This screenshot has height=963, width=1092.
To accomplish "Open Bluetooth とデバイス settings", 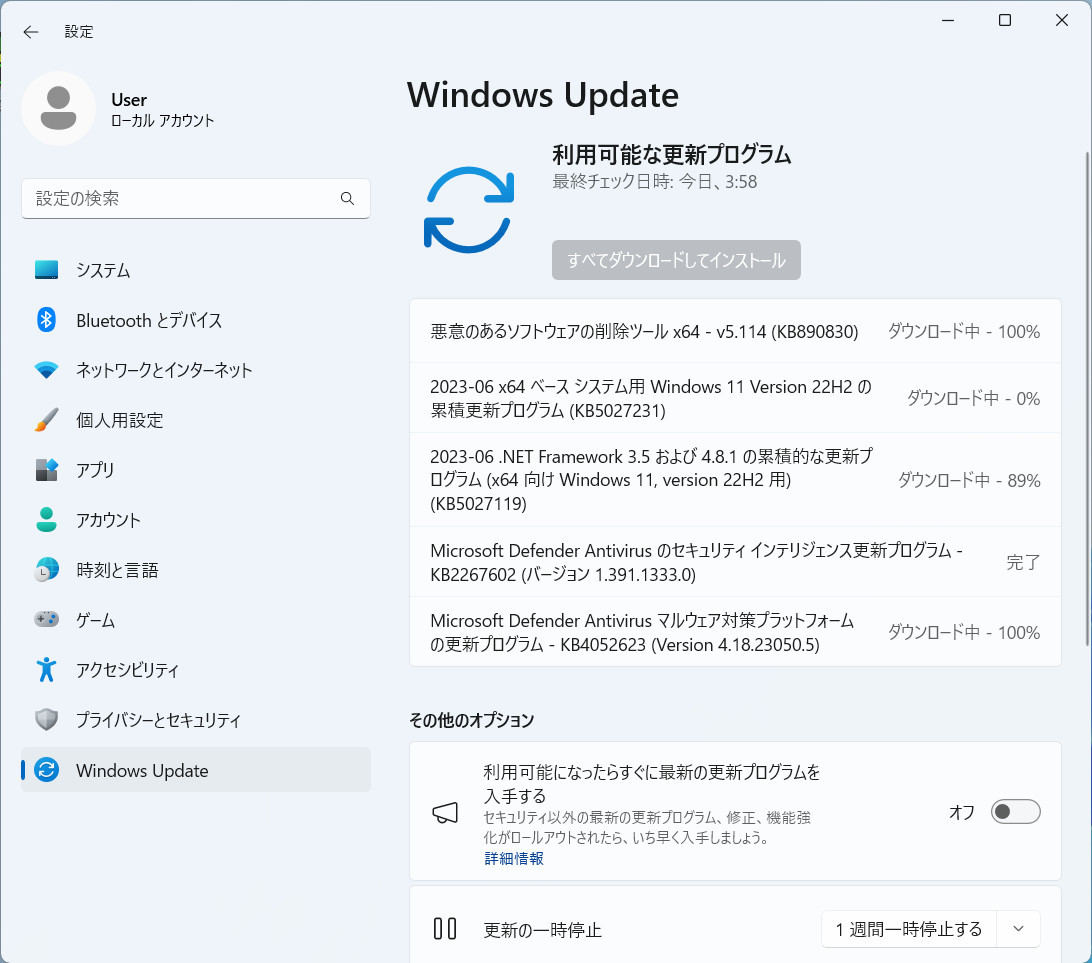I will [x=196, y=320].
